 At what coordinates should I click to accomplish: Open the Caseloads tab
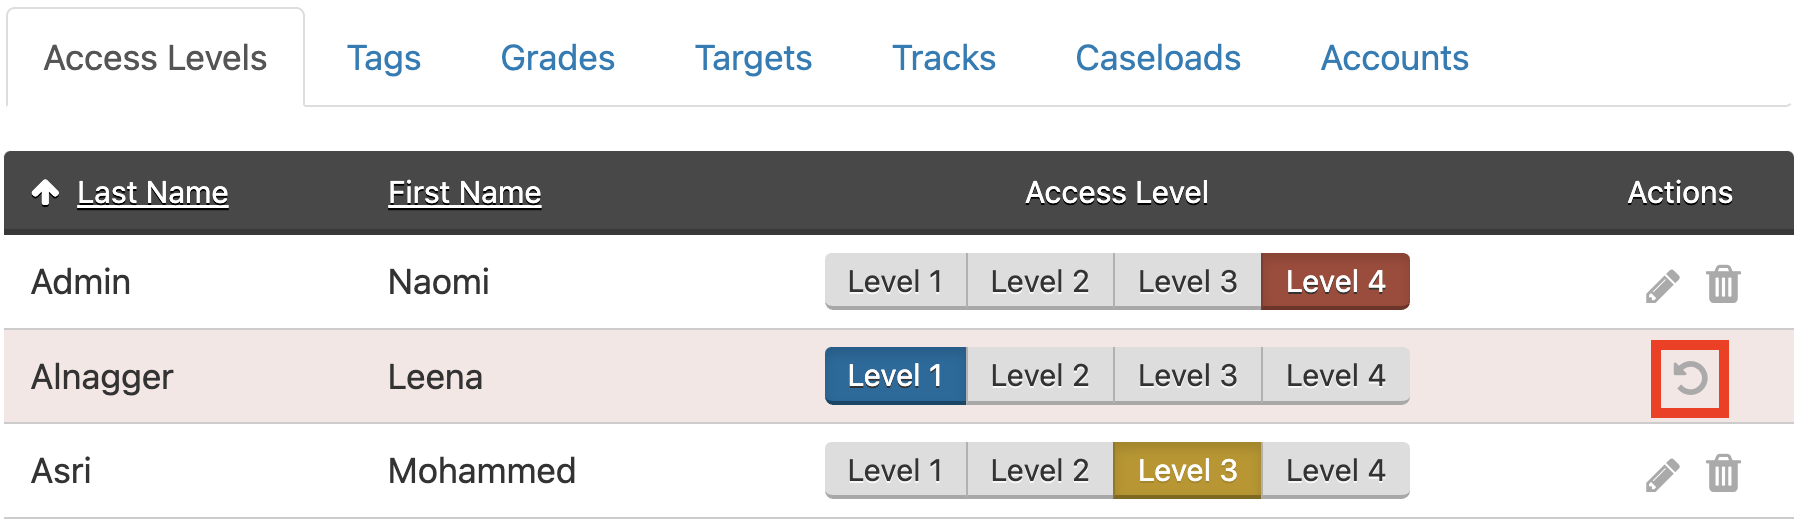(1158, 58)
